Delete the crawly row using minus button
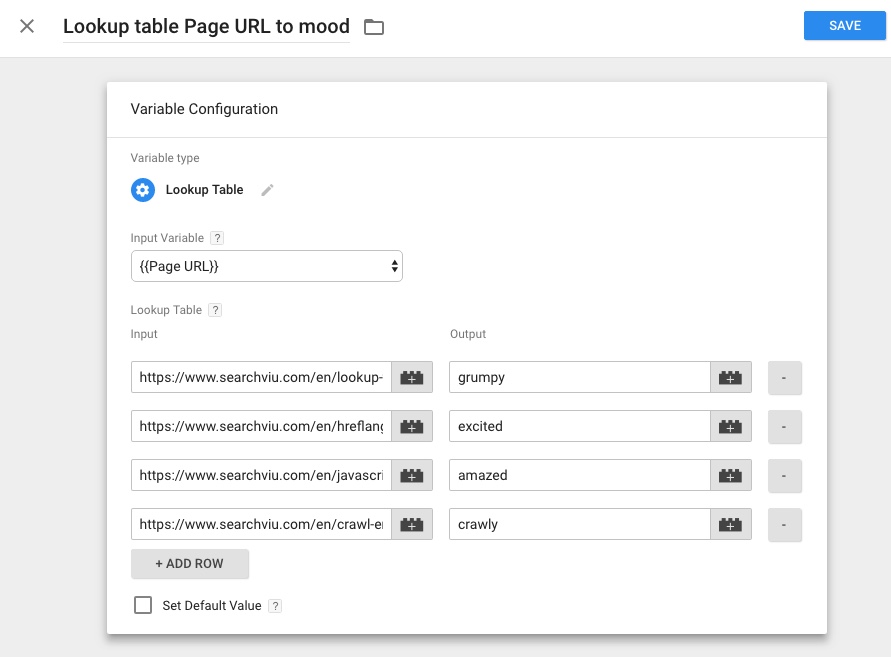 (784, 525)
